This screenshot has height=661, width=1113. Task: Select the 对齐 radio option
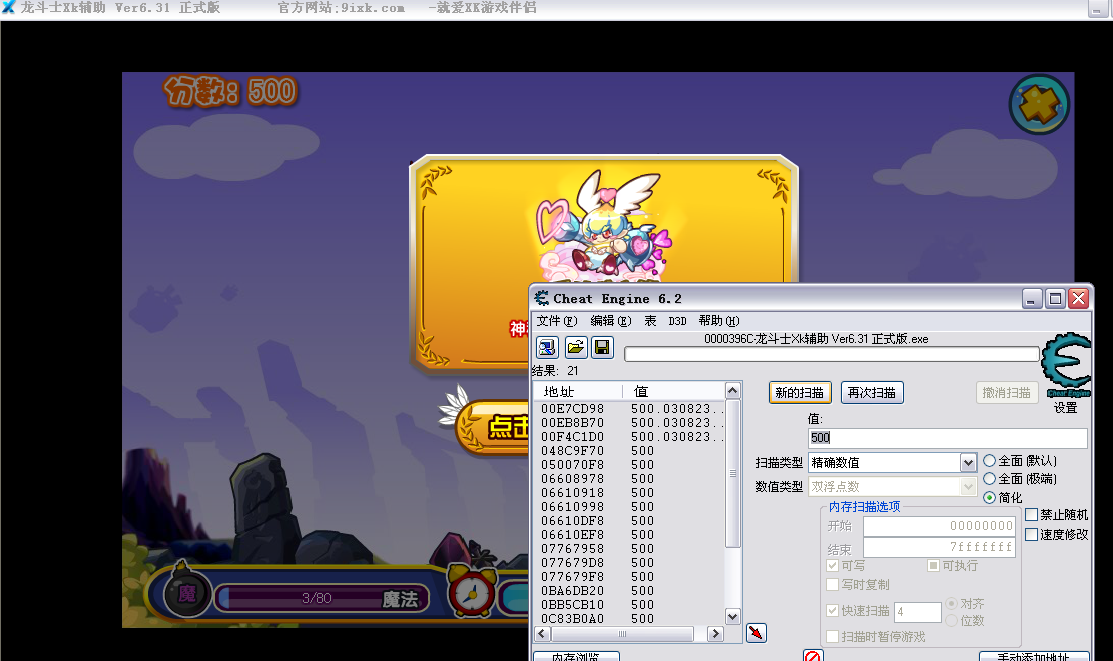[x=952, y=603]
